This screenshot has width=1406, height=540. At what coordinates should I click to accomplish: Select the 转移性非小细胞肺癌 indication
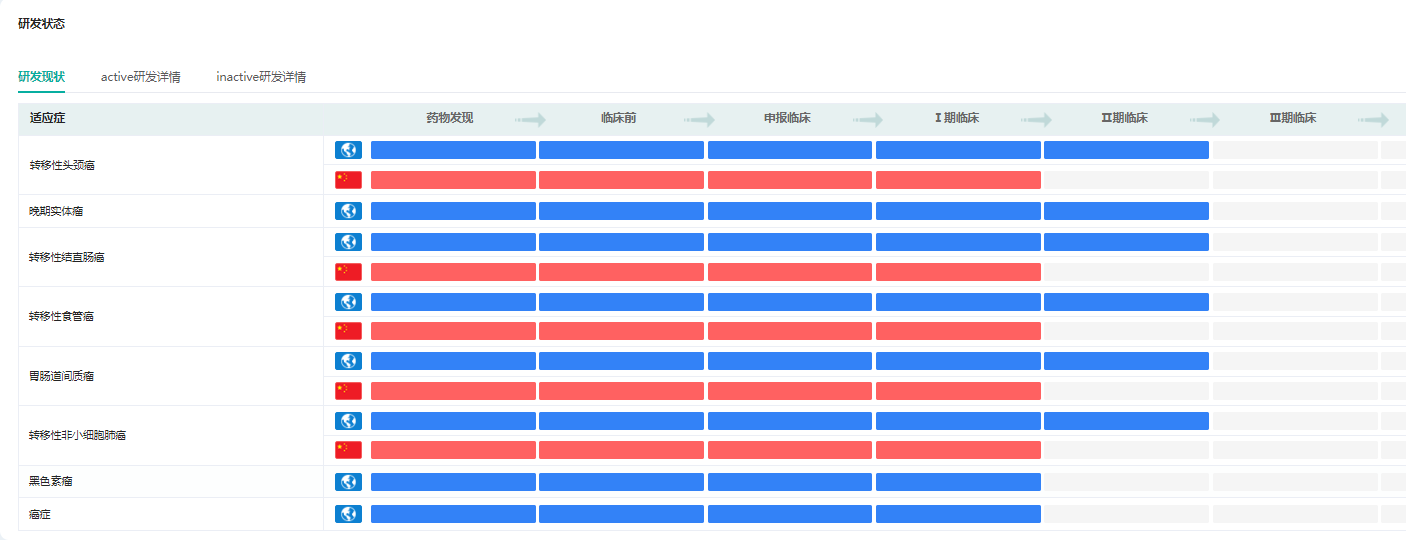[78, 436]
